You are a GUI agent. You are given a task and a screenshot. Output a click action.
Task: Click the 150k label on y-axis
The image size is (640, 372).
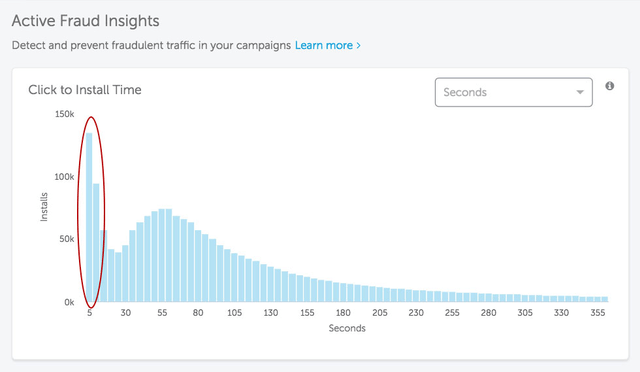(64, 114)
